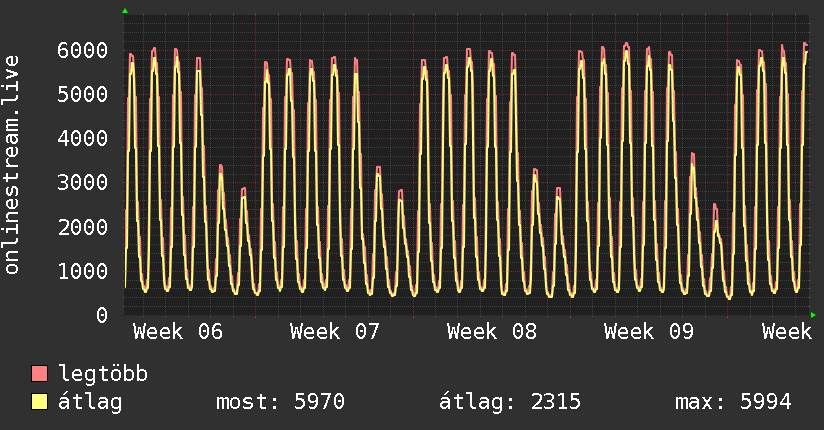
Task: Select the legtöbb legend label
Action: pos(104,374)
